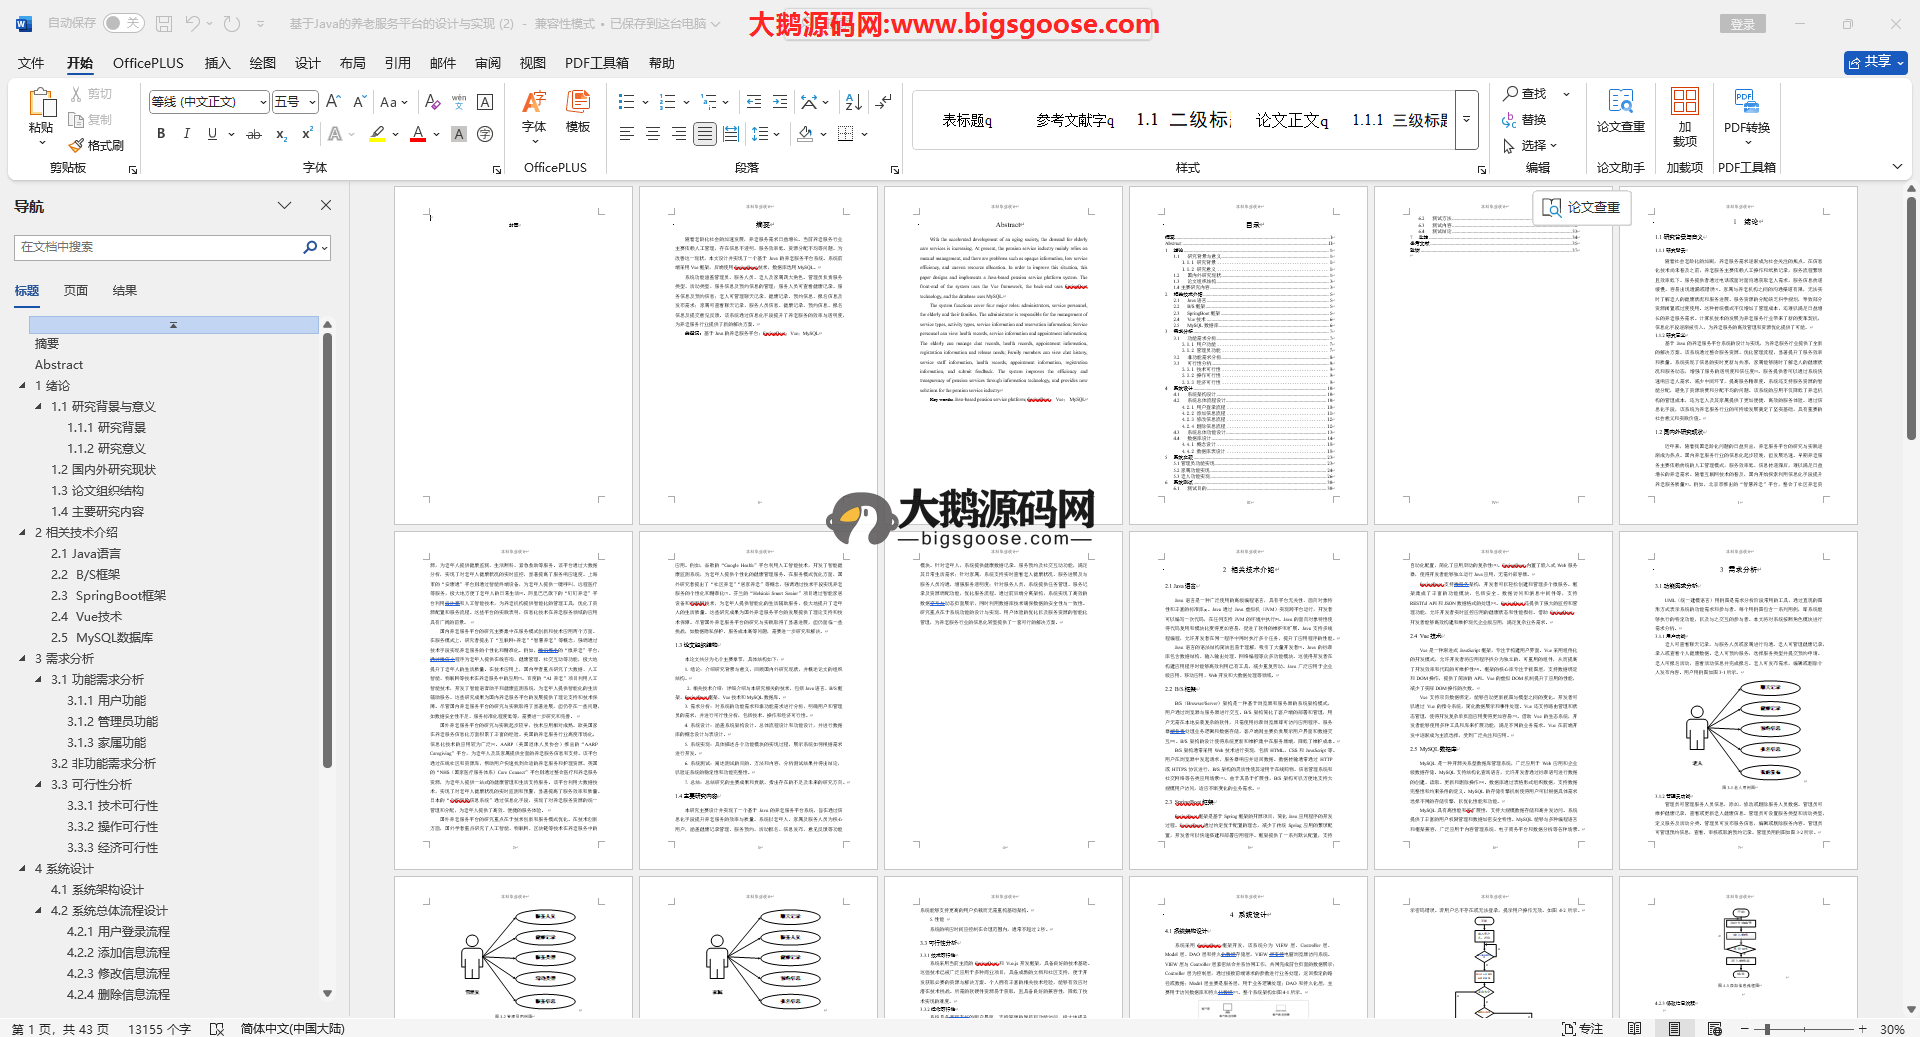Switch to the 页面 navigation tab

coord(76,291)
